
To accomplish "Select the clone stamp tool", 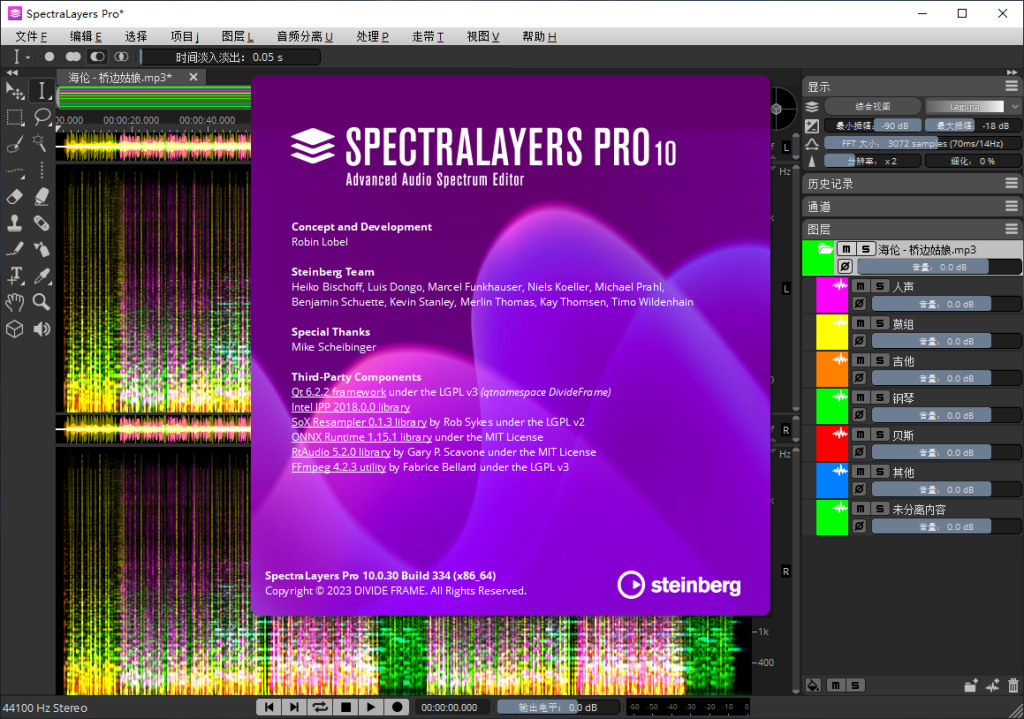I will tap(14, 223).
